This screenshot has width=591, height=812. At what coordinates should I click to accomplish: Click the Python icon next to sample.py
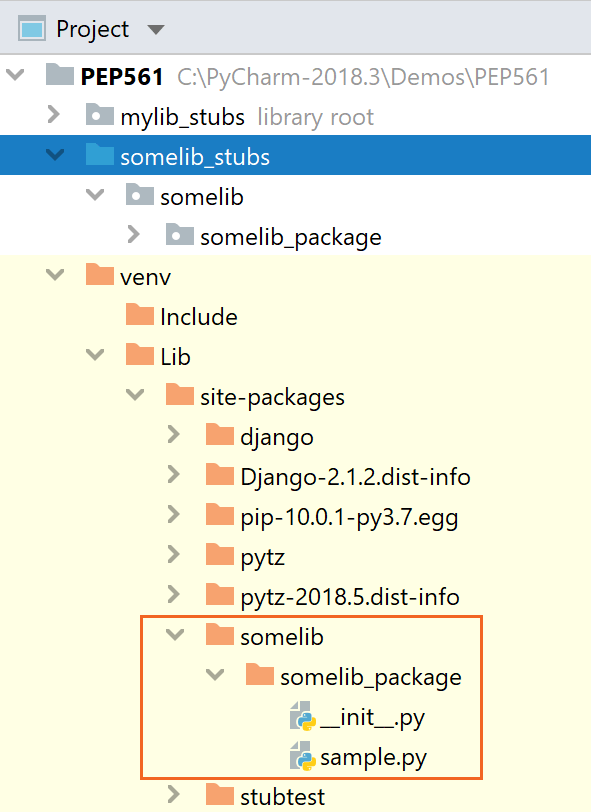(x=305, y=756)
